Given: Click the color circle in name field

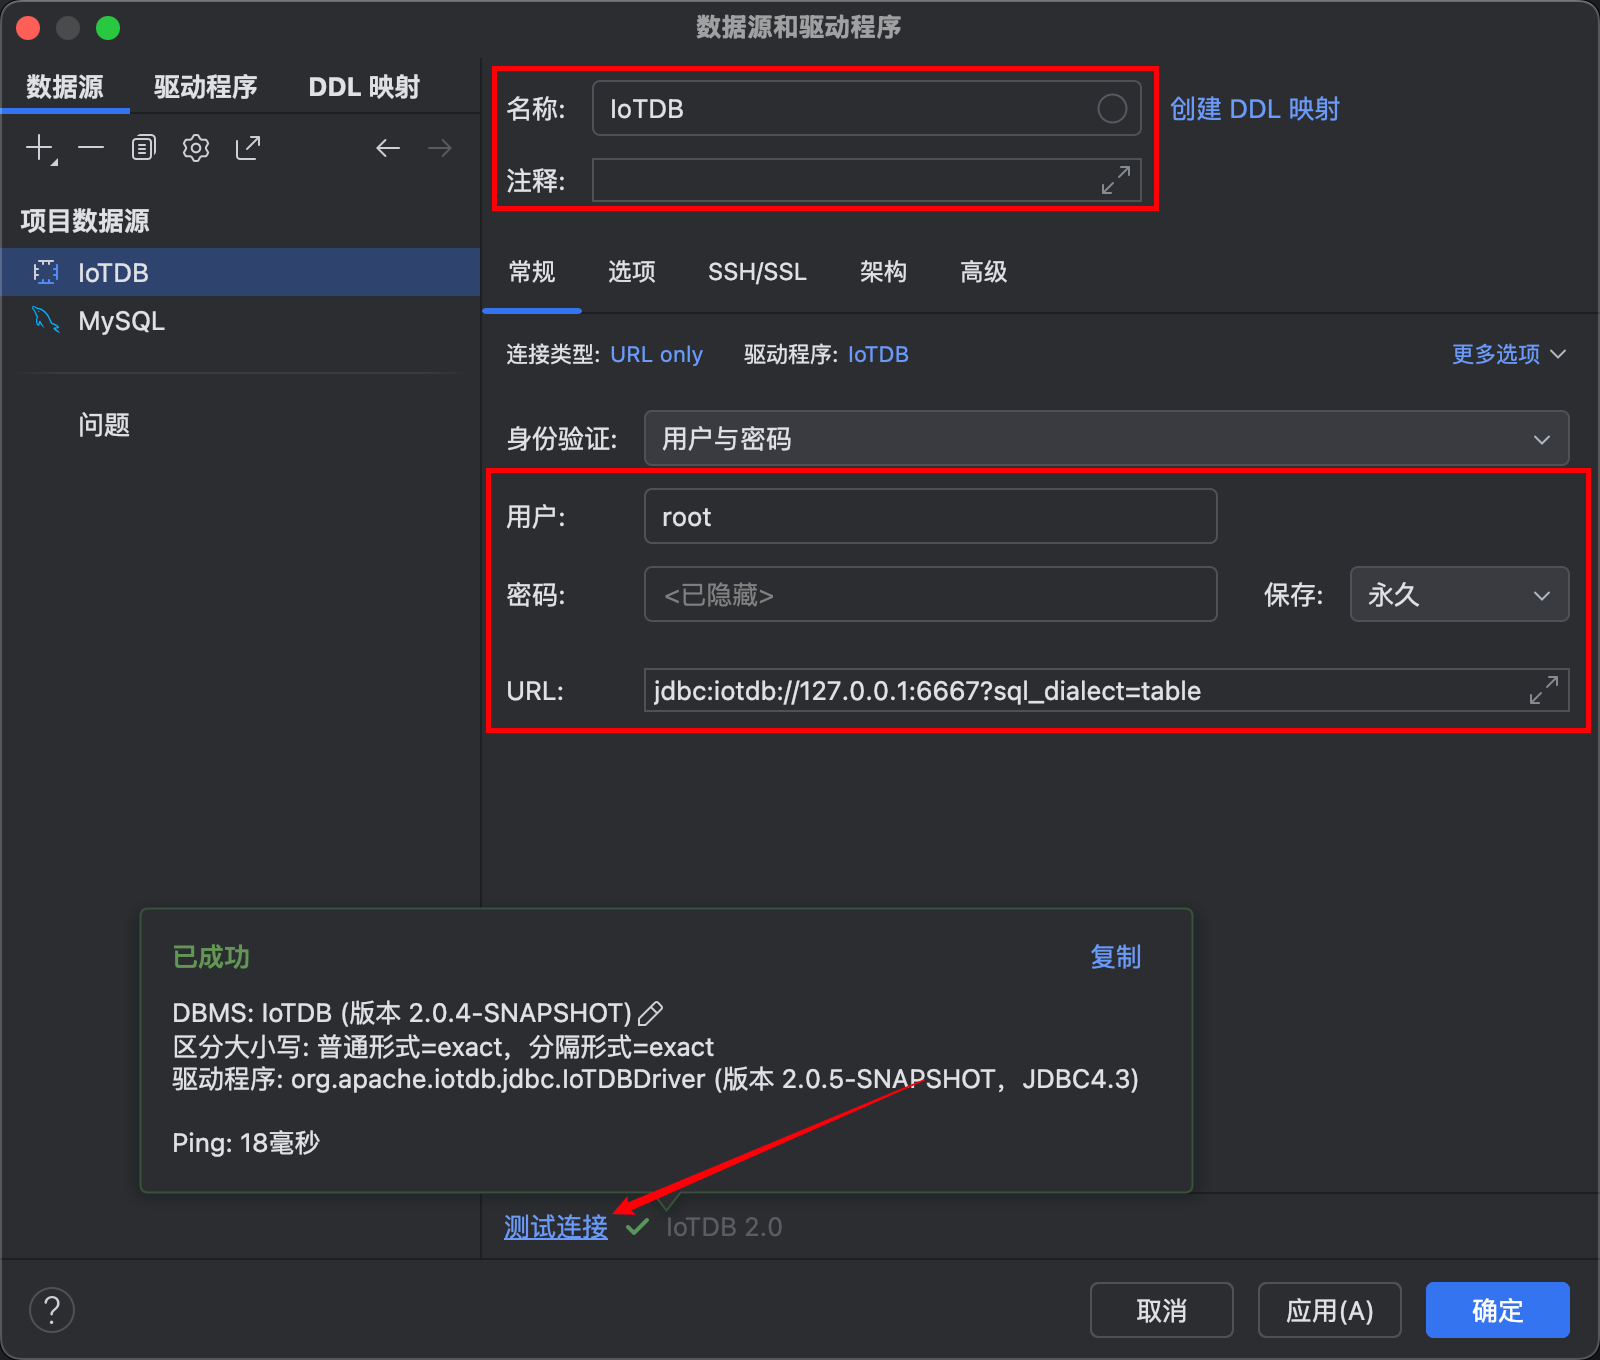Looking at the screenshot, I should pyautogui.click(x=1112, y=108).
